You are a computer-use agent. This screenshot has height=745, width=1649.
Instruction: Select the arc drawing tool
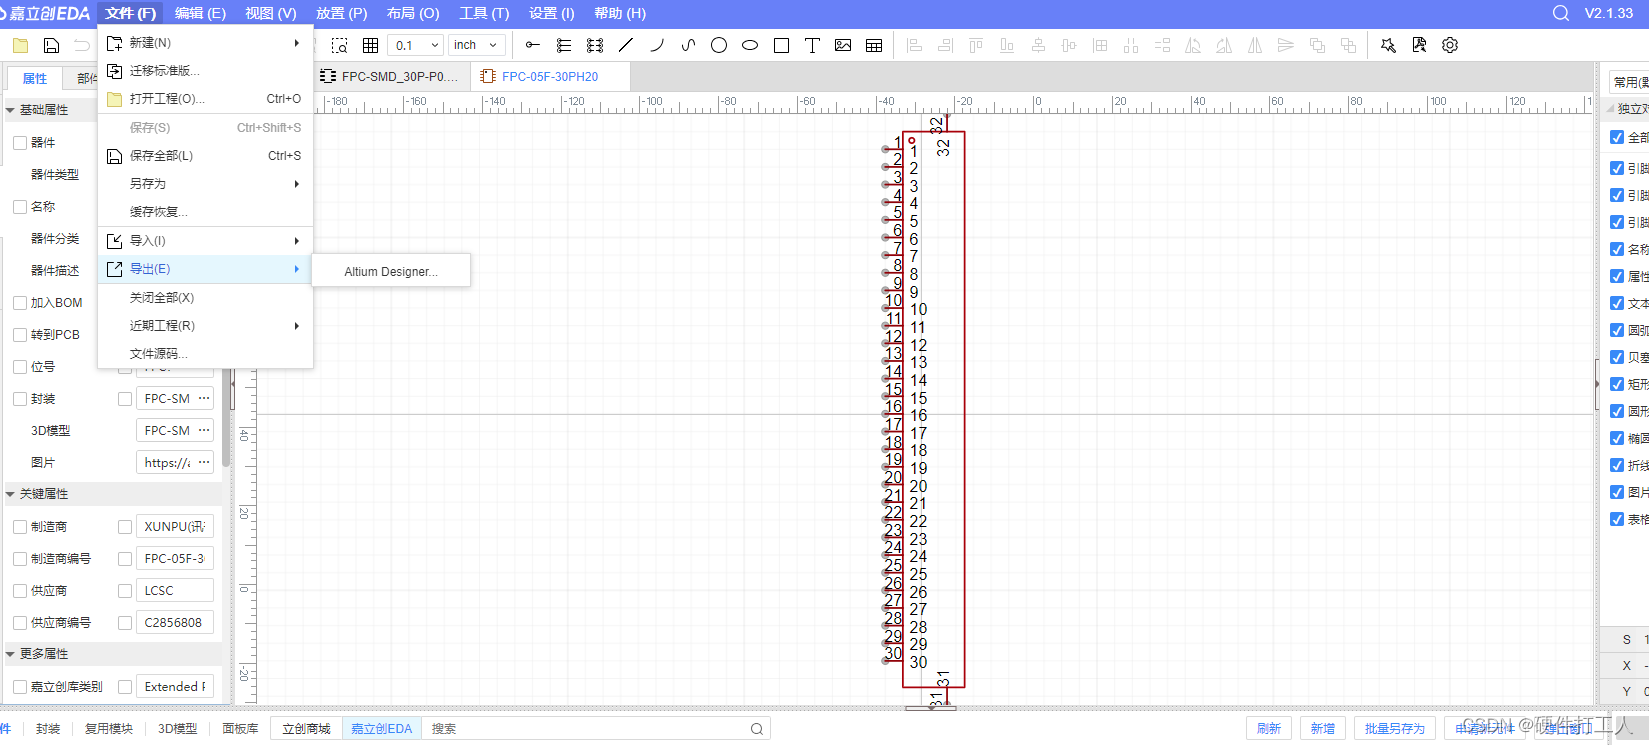[x=657, y=45]
